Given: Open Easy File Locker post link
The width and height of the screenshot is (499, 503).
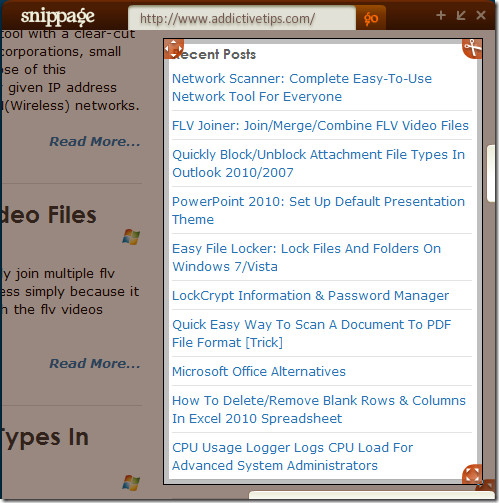Looking at the screenshot, I should (307, 258).
